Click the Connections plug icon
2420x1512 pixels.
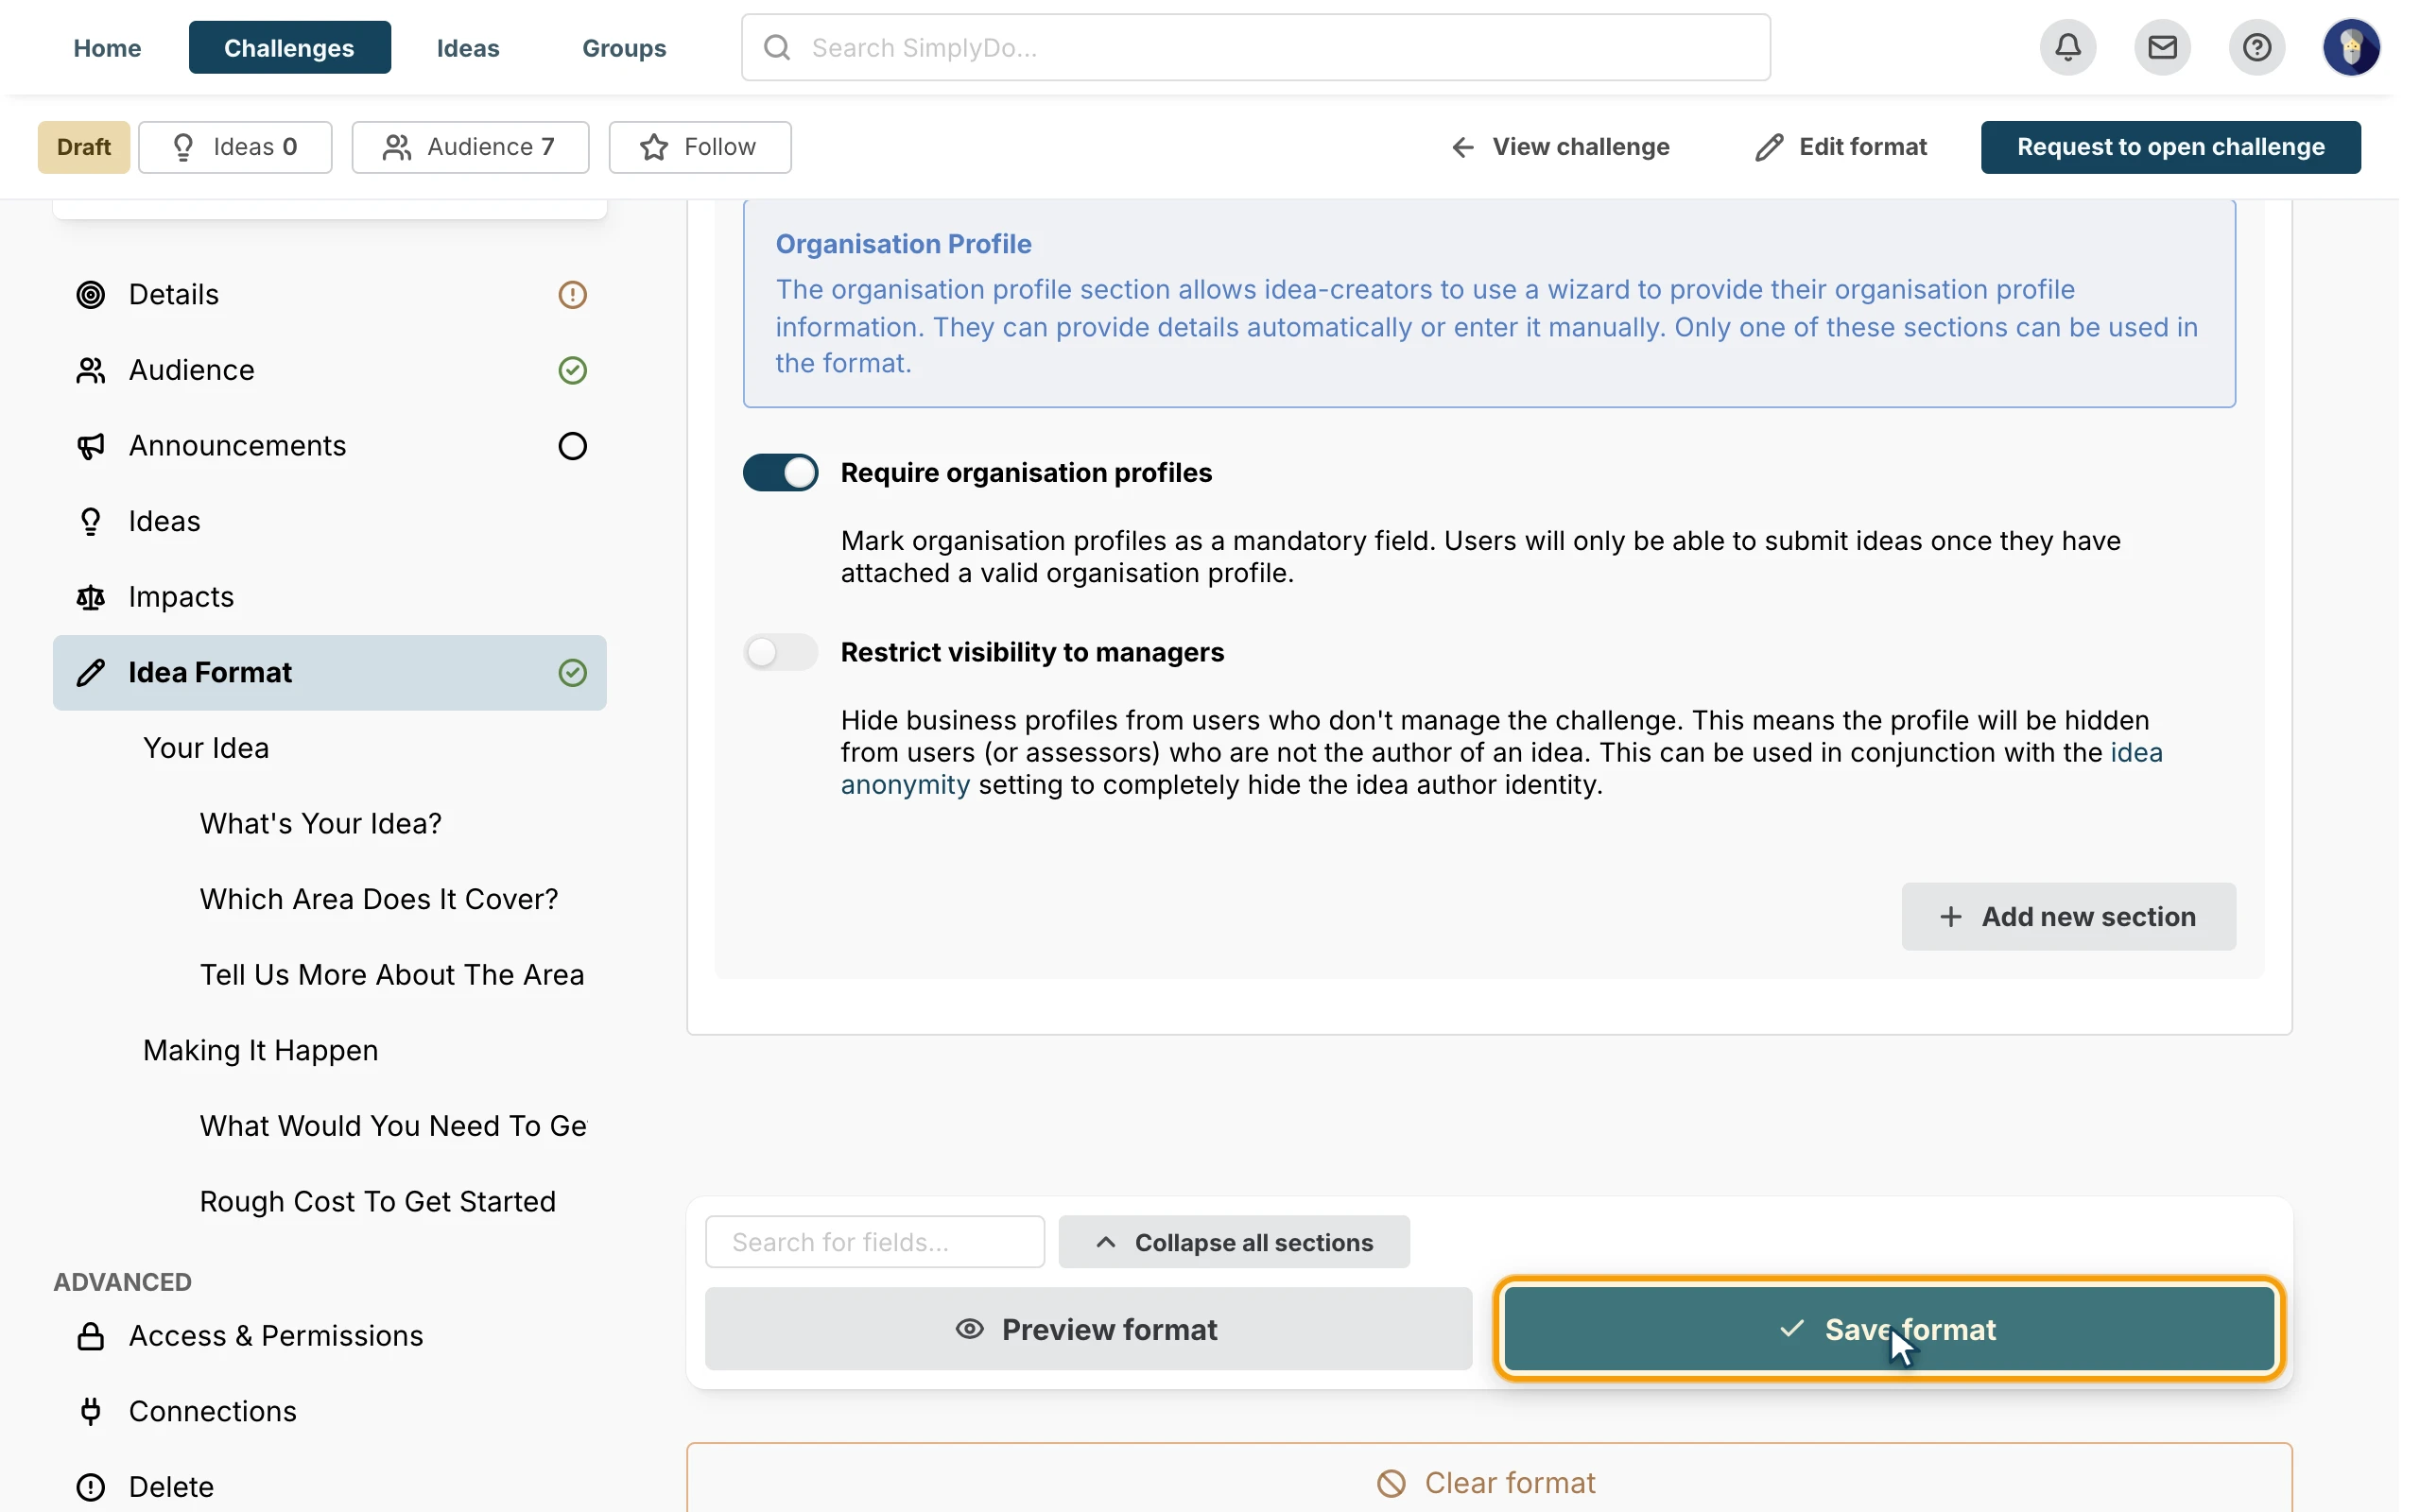pos(91,1411)
